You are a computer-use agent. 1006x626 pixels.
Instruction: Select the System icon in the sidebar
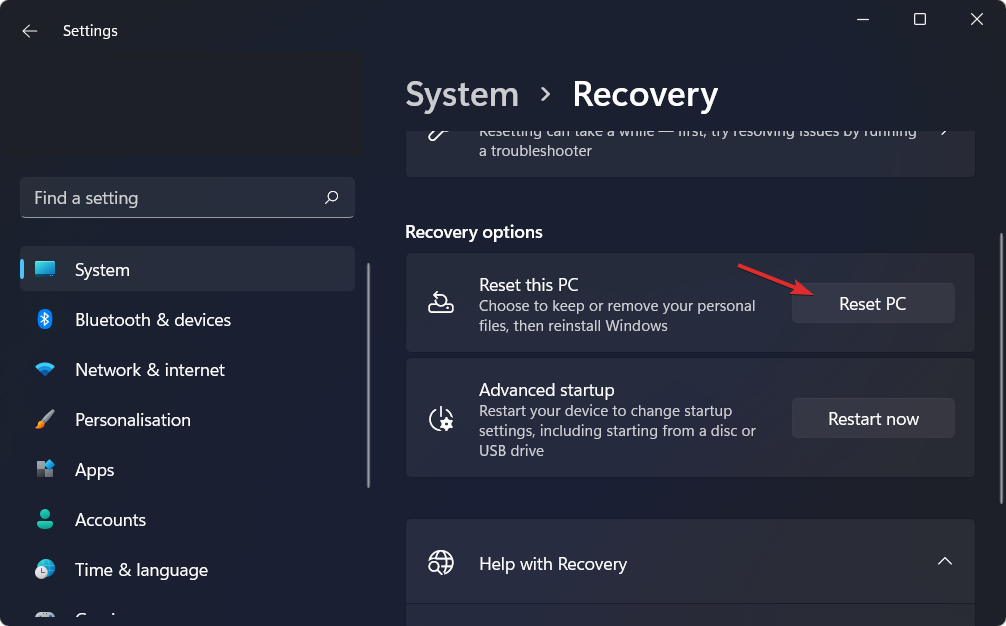[x=44, y=269]
